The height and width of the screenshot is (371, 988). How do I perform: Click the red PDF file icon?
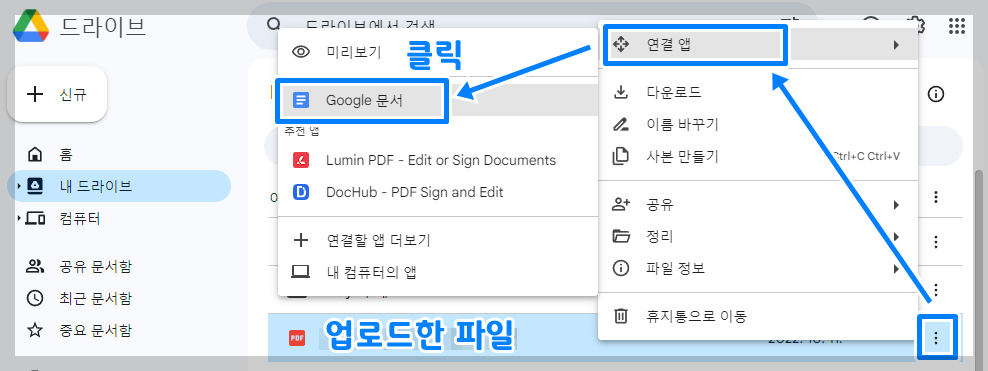pos(297,338)
